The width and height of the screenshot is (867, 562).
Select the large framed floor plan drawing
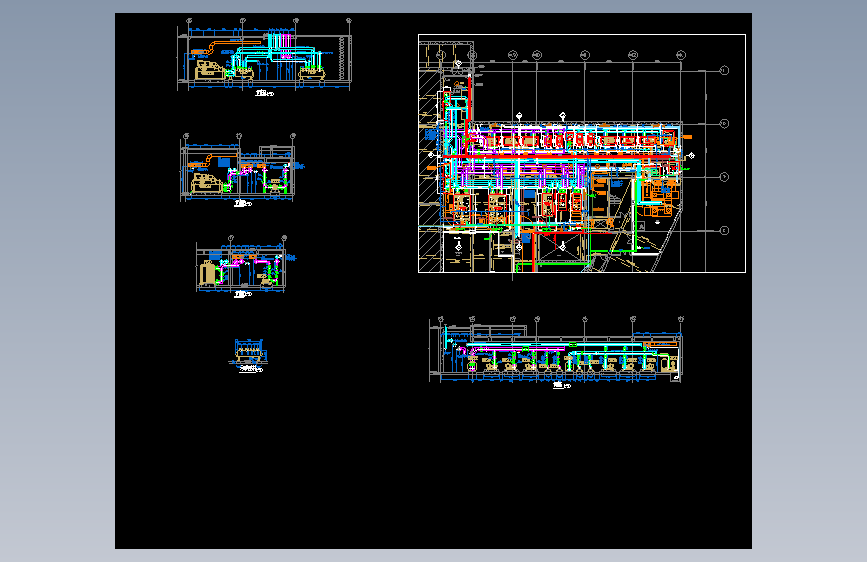(582, 154)
